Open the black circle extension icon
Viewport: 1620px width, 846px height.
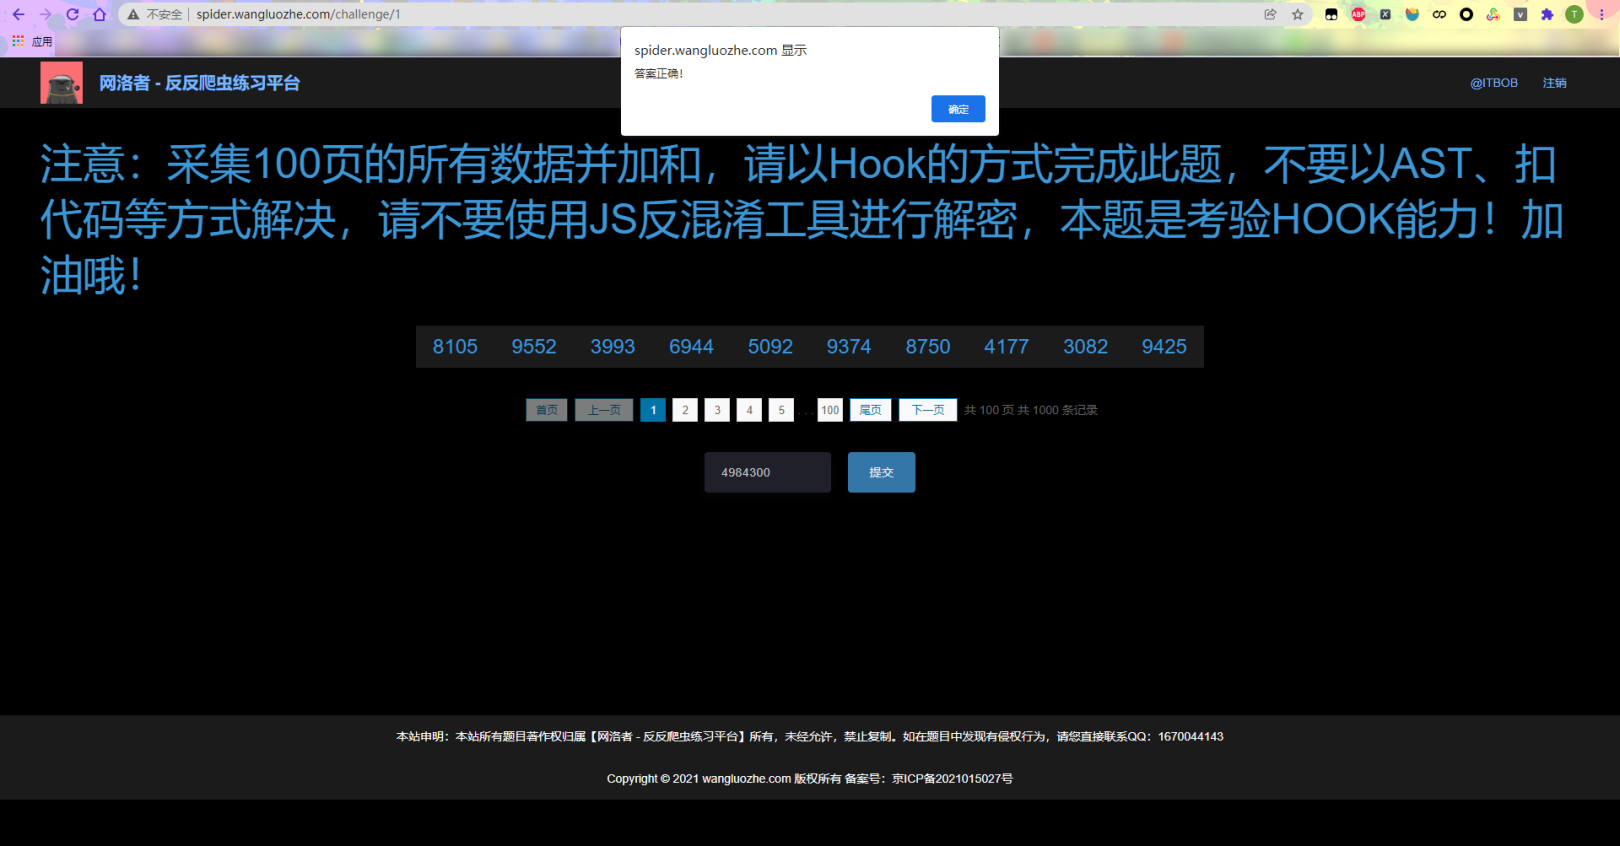click(x=1466, y=14)
